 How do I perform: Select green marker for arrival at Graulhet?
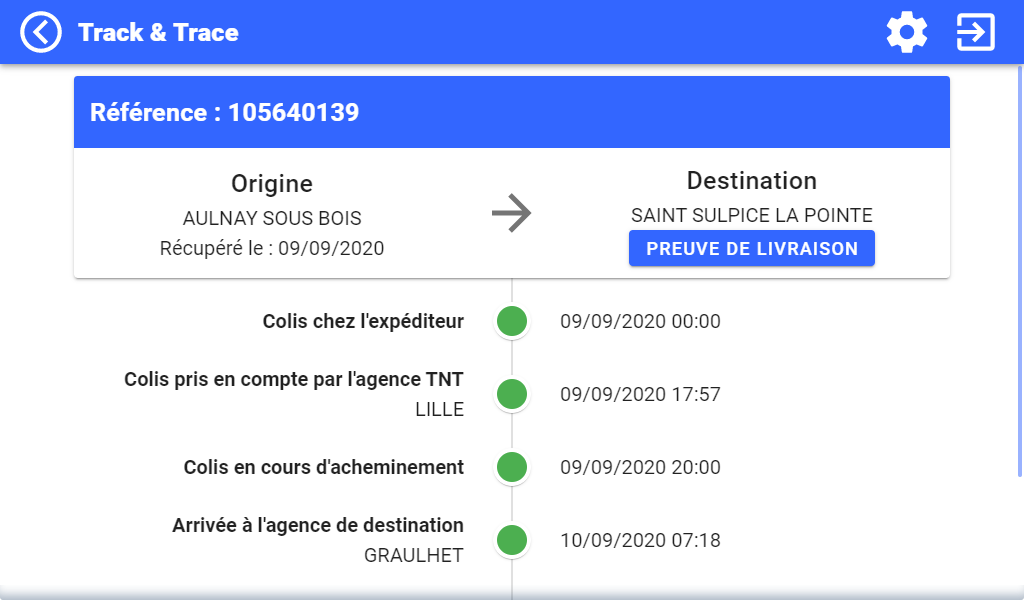(x=512, y=541)
